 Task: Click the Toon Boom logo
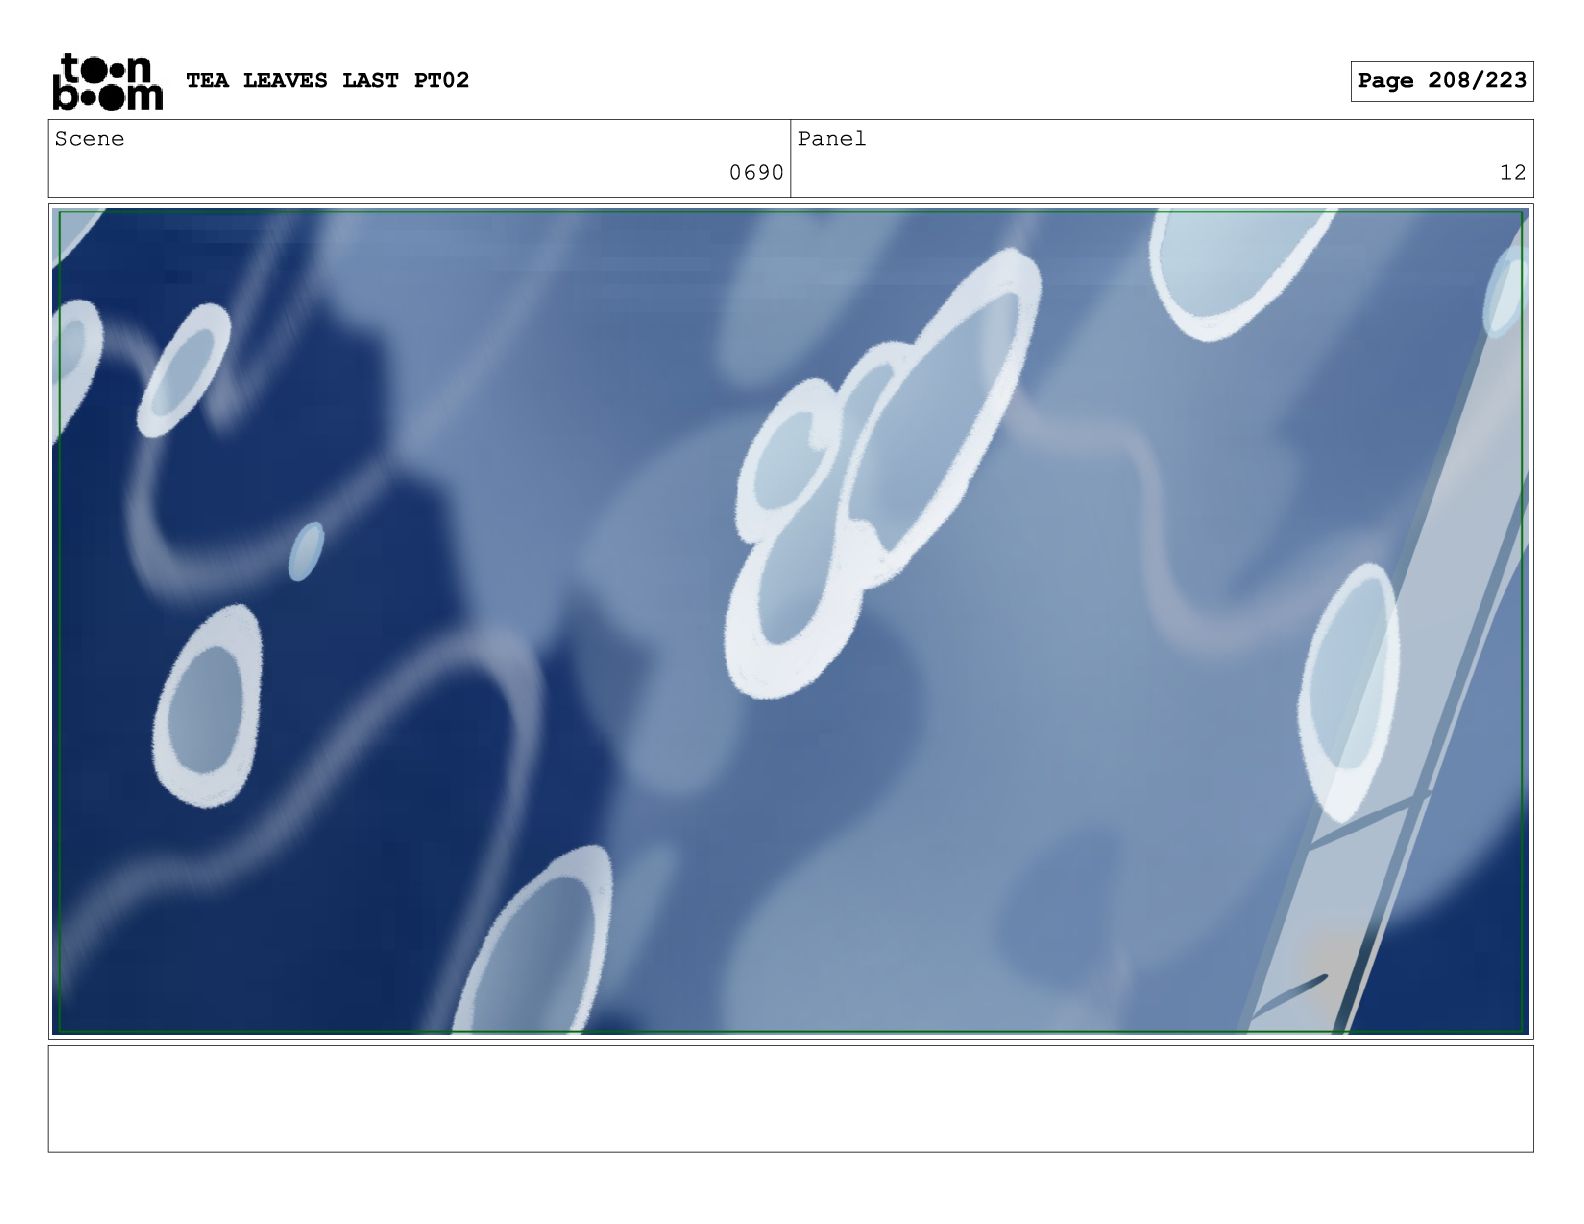click(107, 81)
